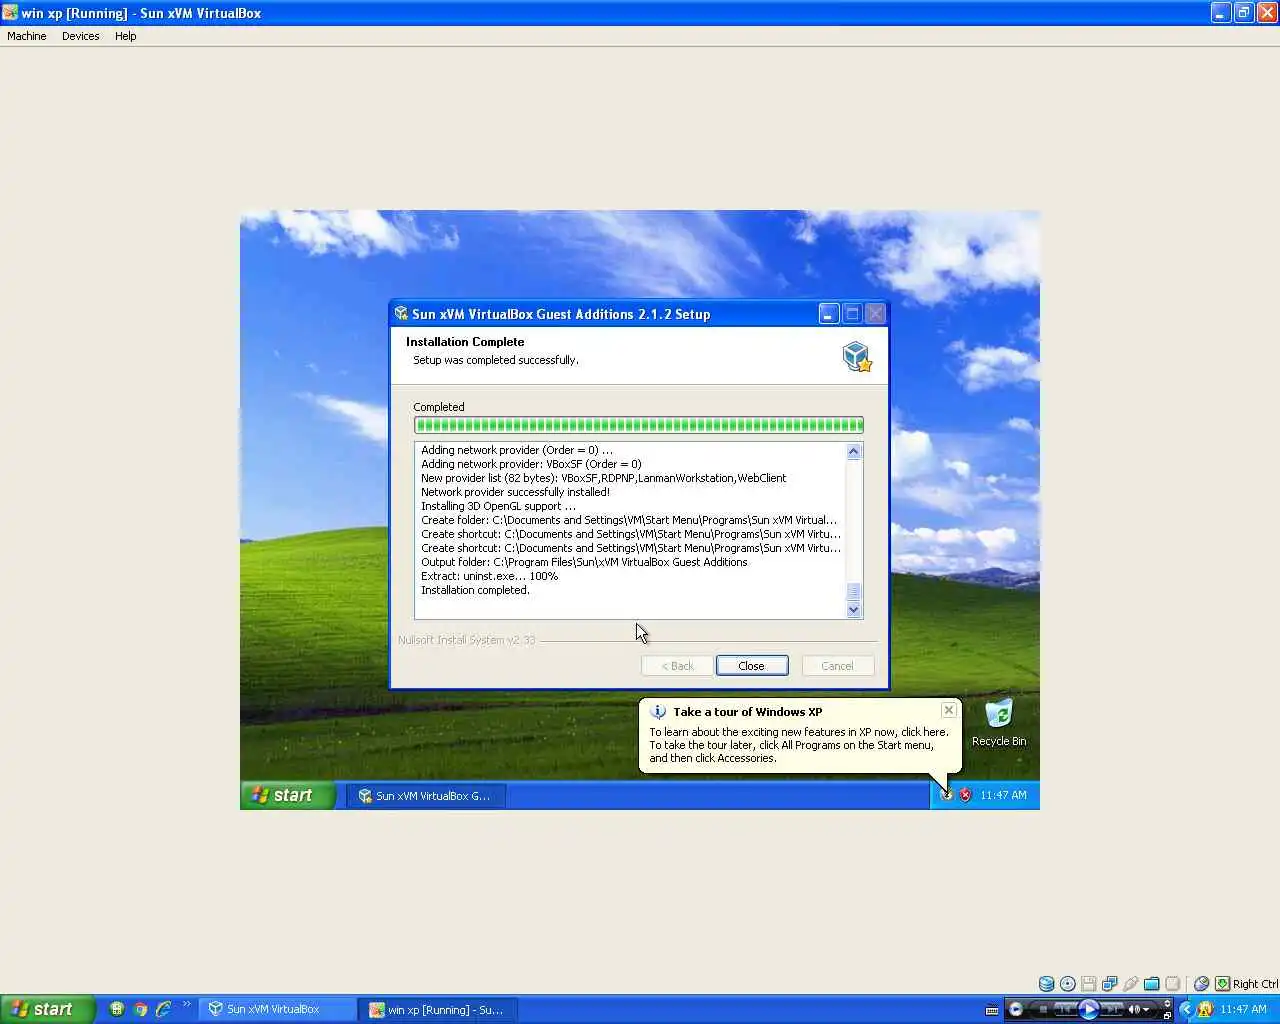Click the green quick launch icon beside host Start
The width and height of the screenshot is (1280, 1024).
click(x=117, y=1009)
